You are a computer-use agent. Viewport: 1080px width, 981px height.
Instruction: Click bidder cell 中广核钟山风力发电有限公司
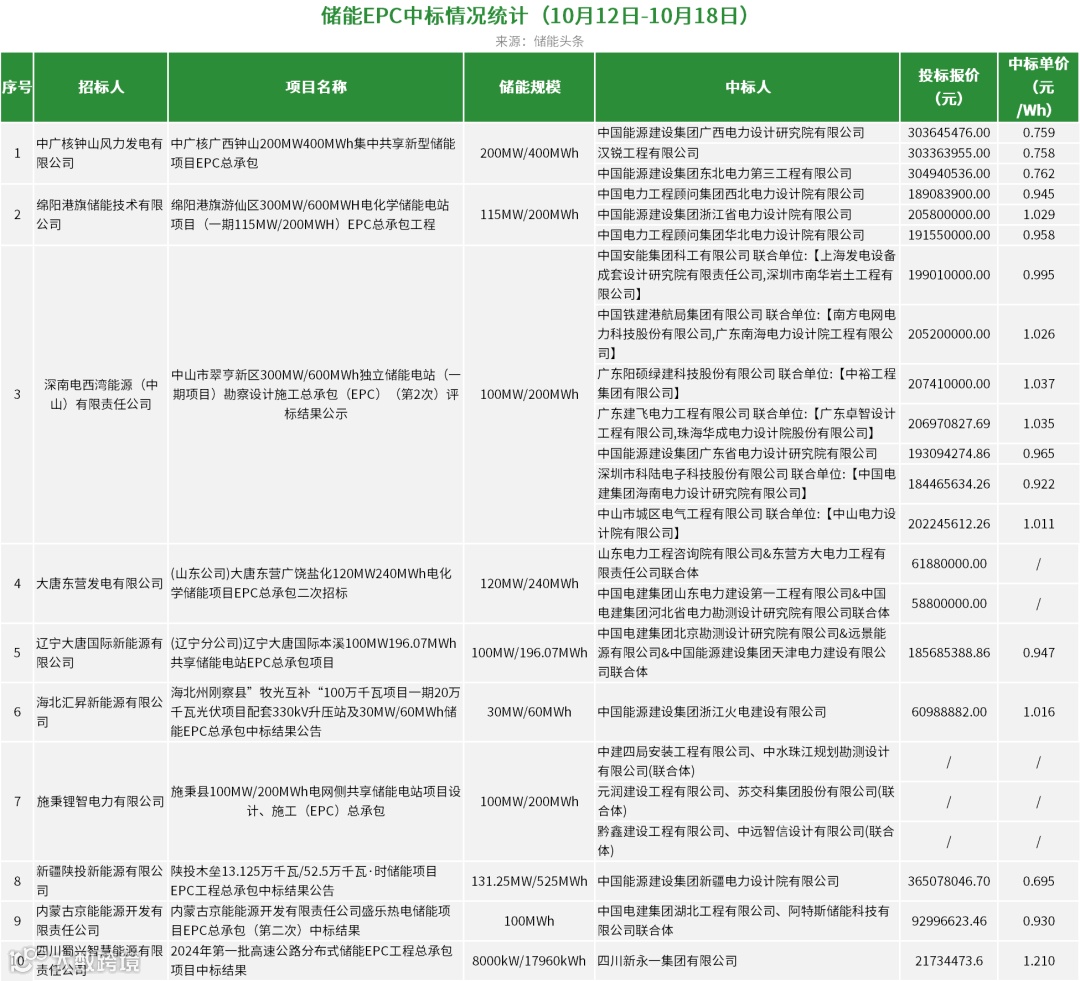click(x=100, y=153)
